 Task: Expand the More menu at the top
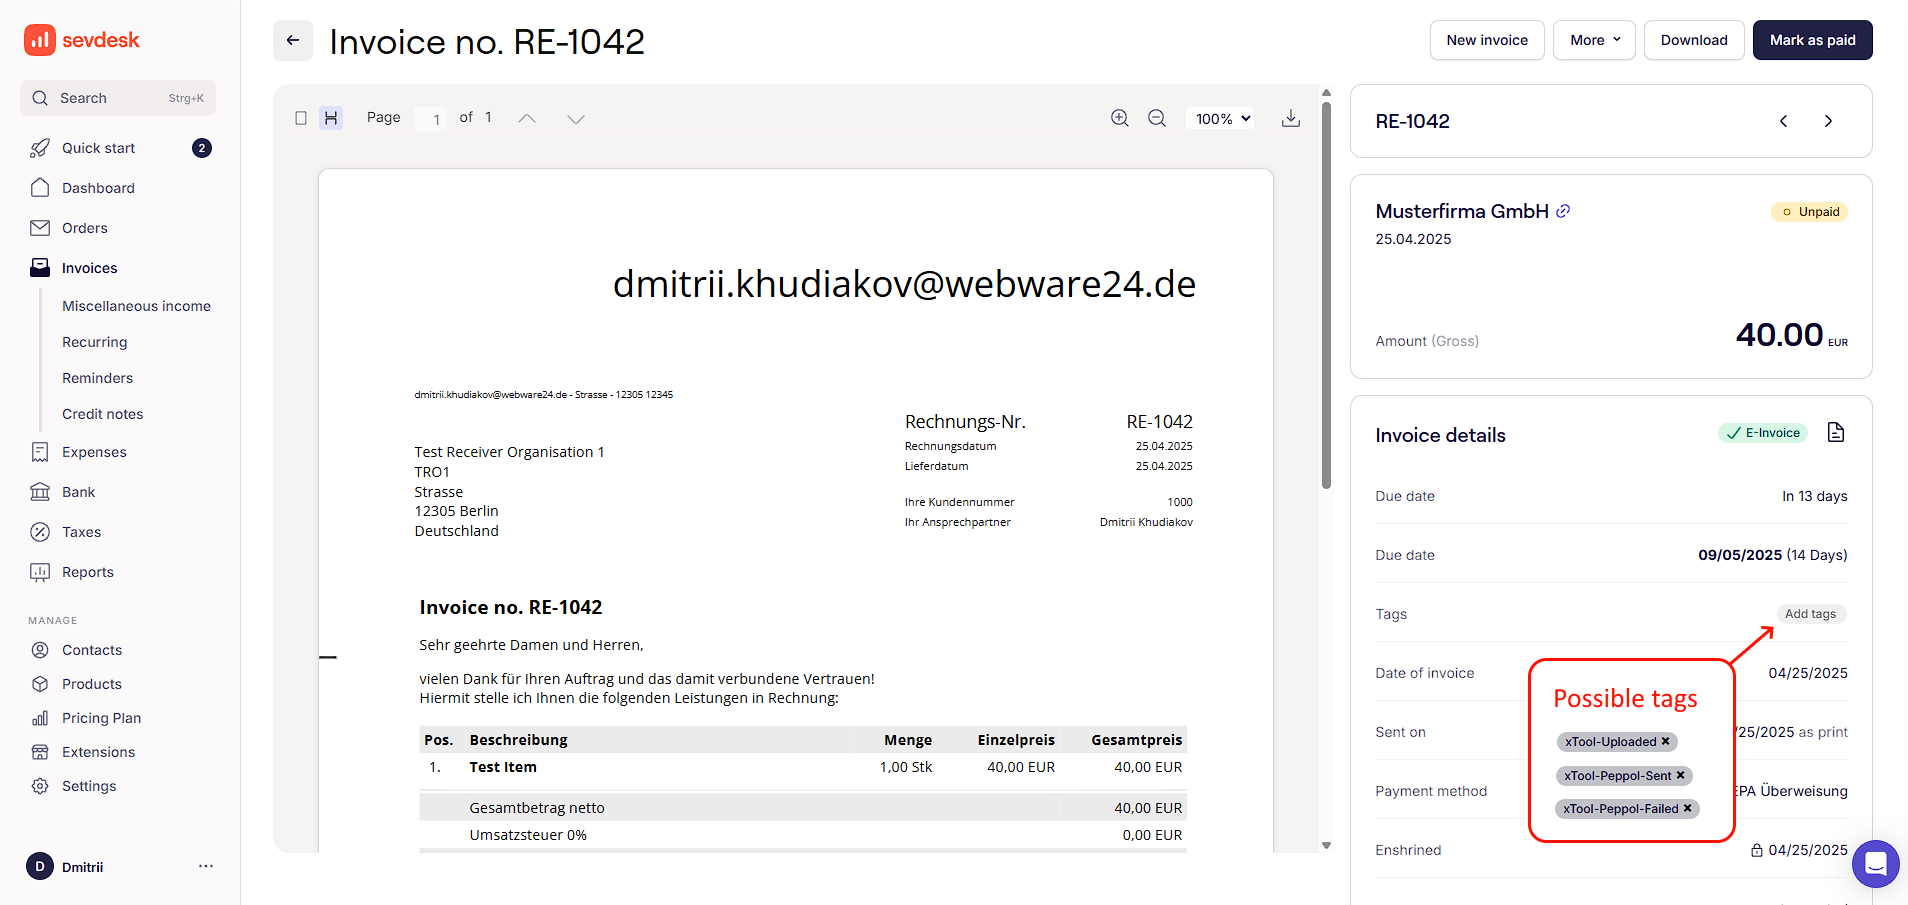pos(1593,40)
